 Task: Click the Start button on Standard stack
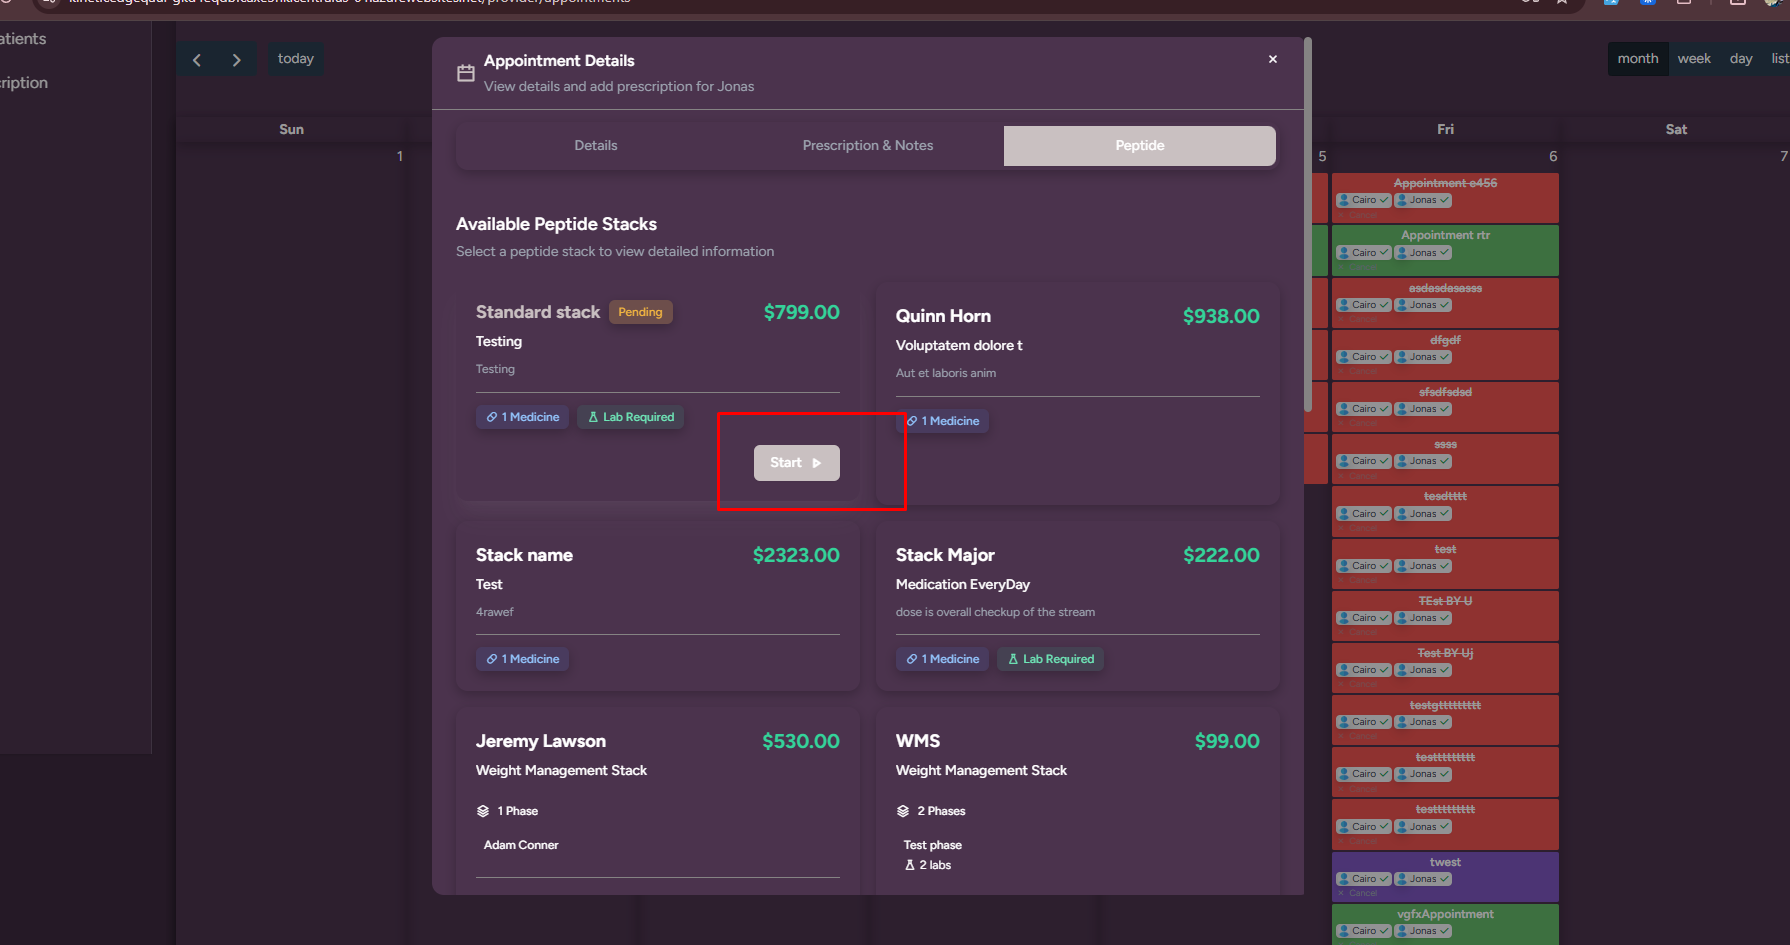coord(796,463)
